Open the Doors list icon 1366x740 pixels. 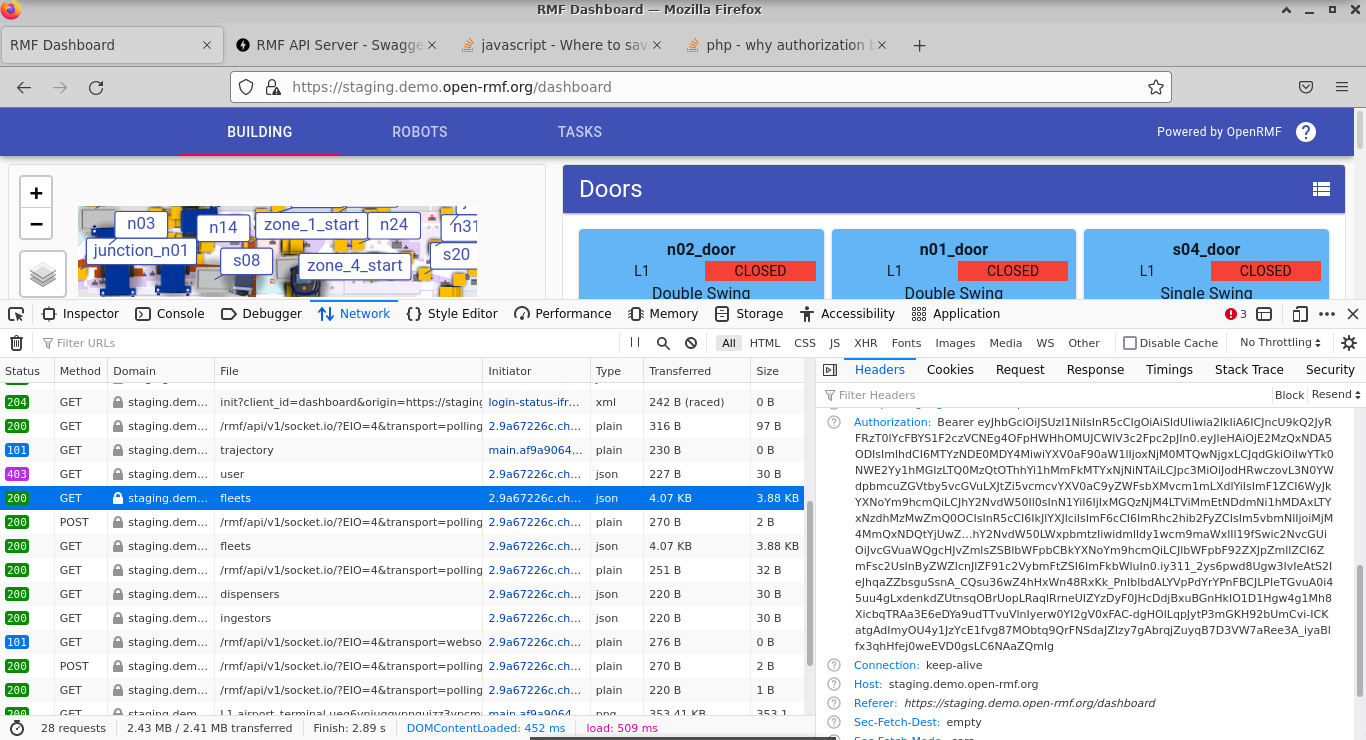coord(1321,188)
